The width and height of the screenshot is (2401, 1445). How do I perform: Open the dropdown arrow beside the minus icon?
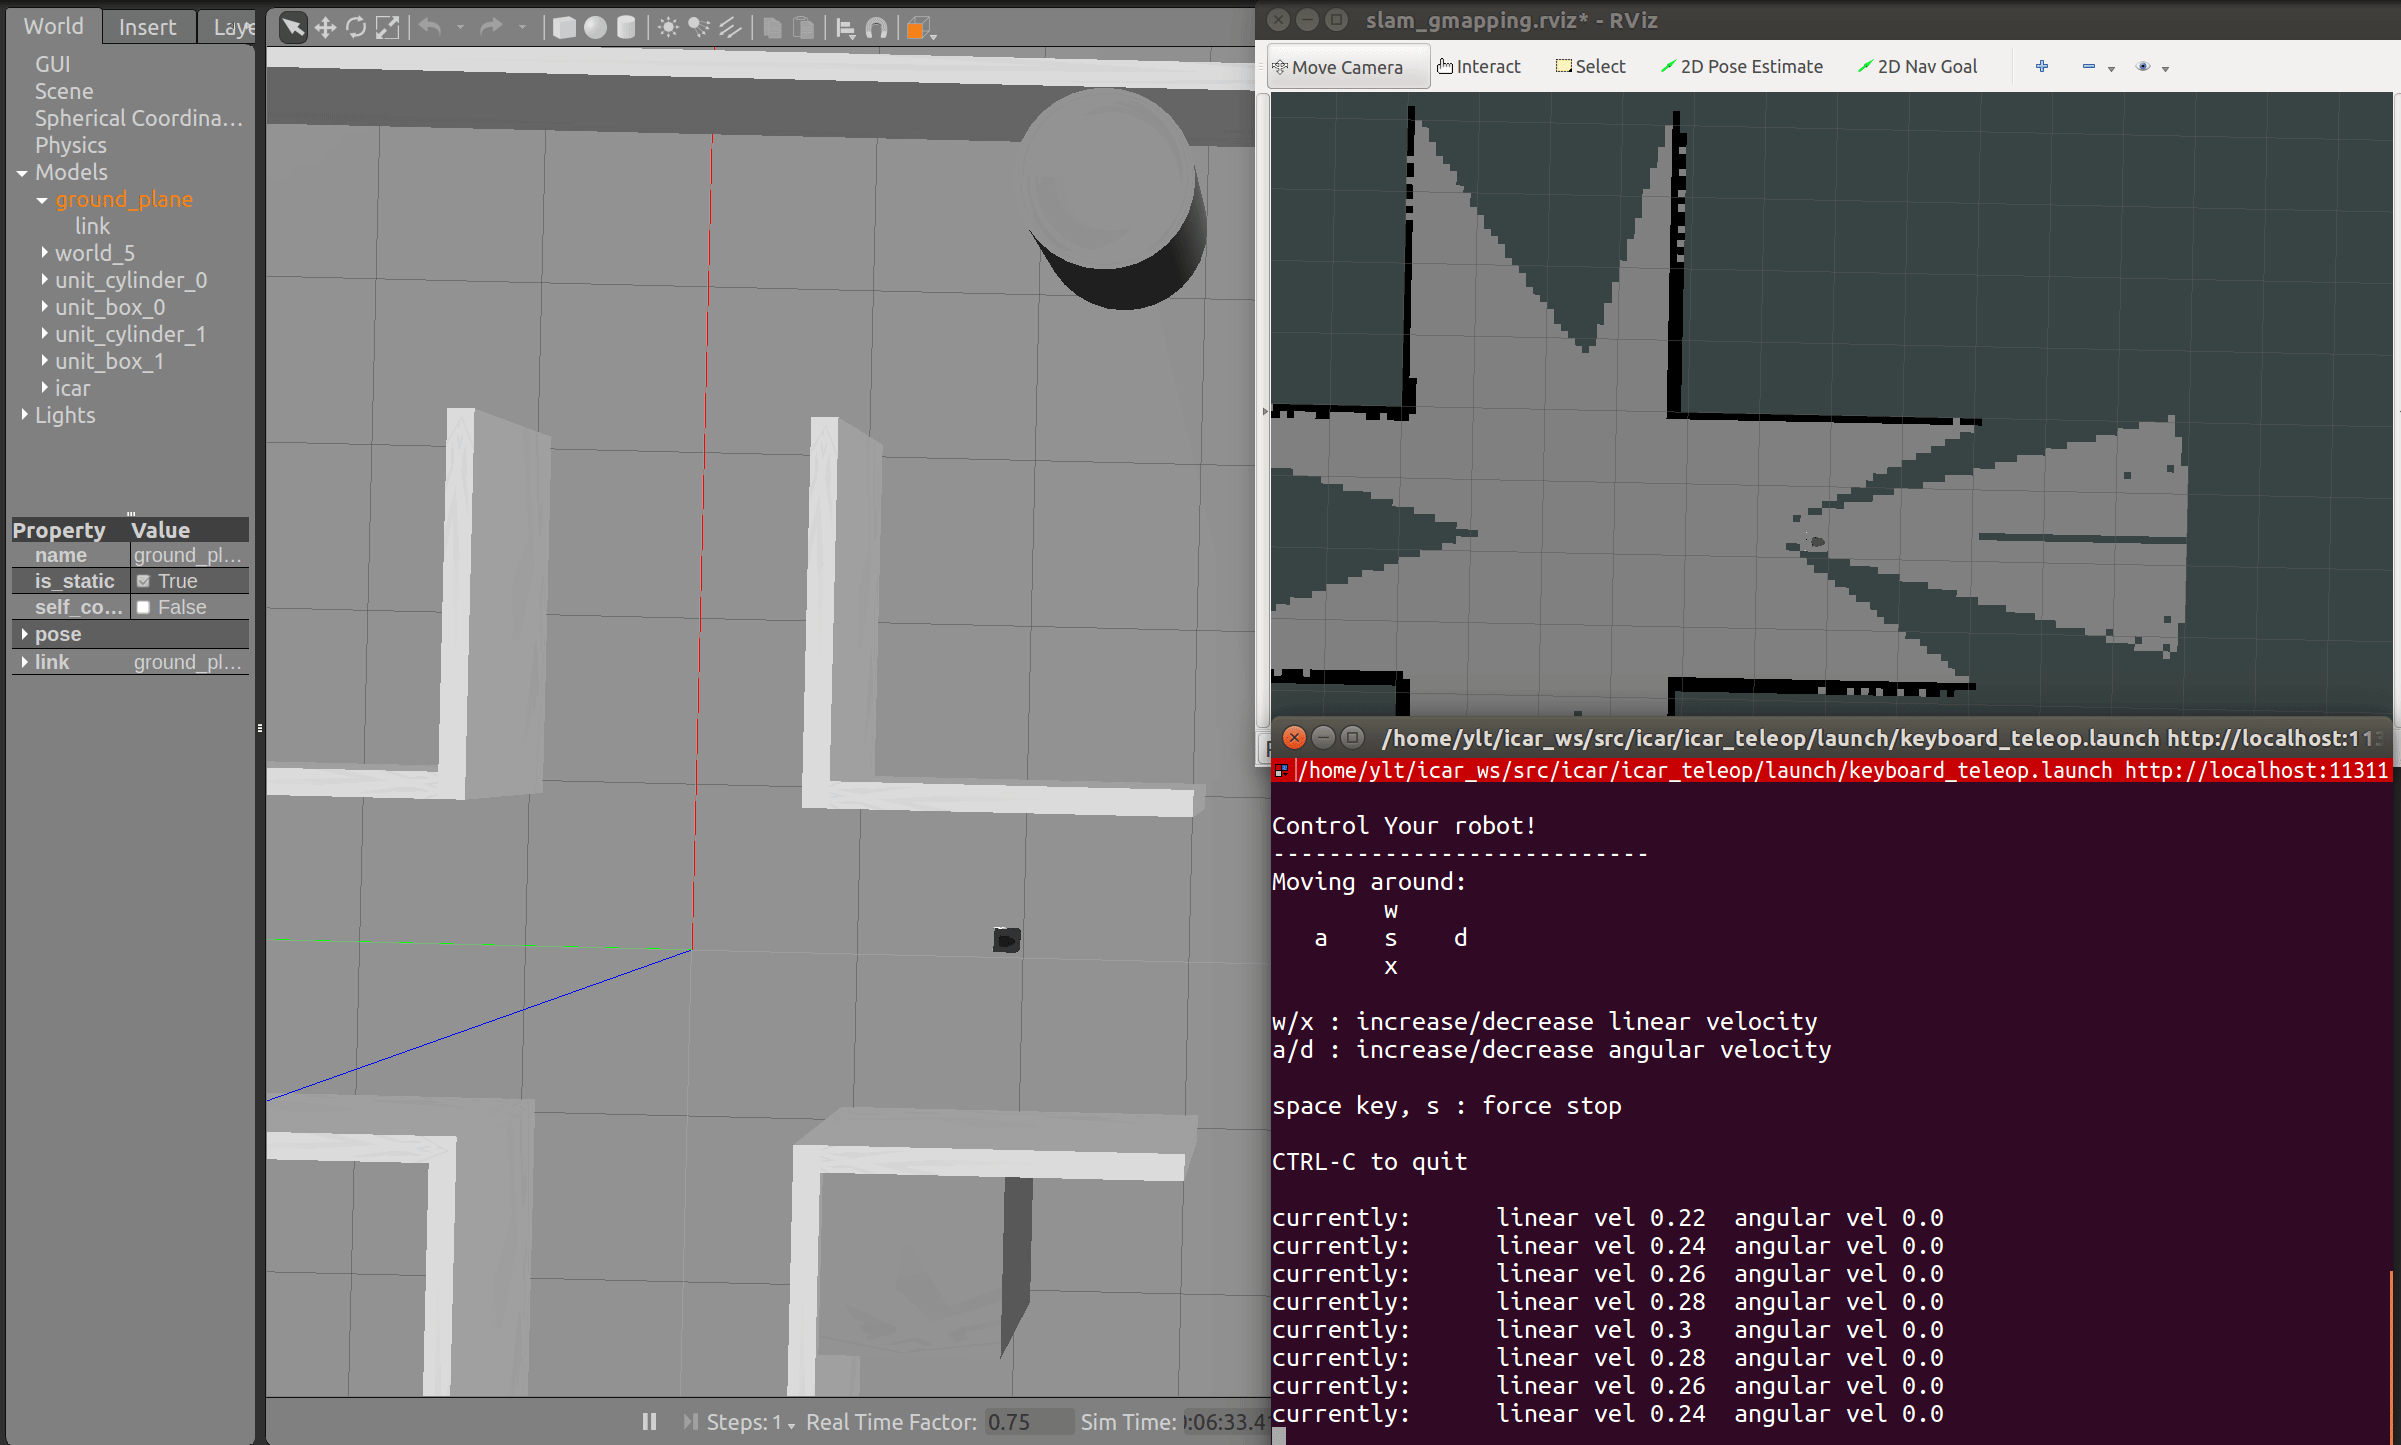[2112, 68]
